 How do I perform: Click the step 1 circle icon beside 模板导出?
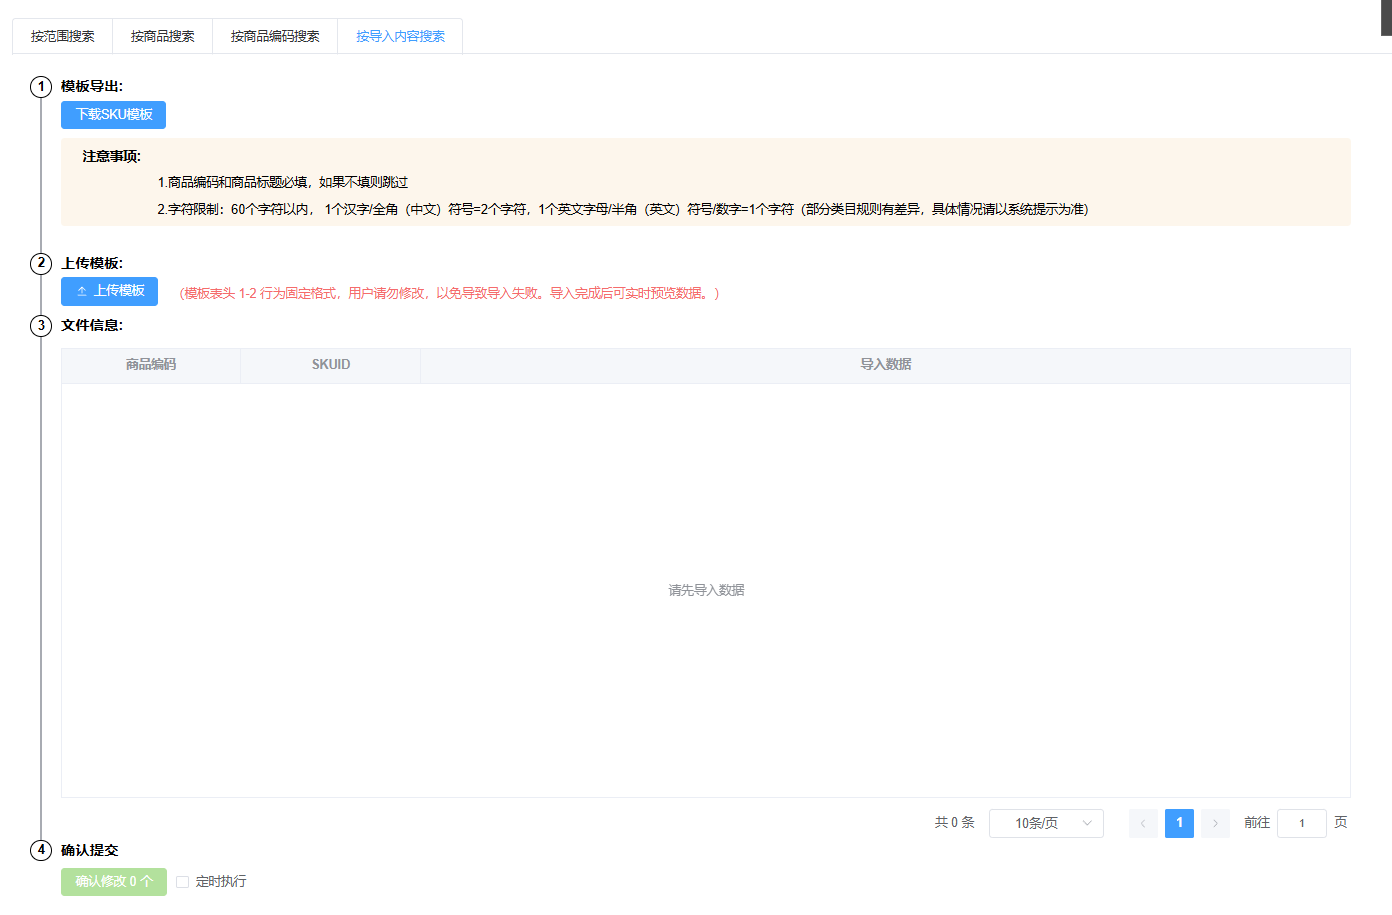[x=41, y=87]
